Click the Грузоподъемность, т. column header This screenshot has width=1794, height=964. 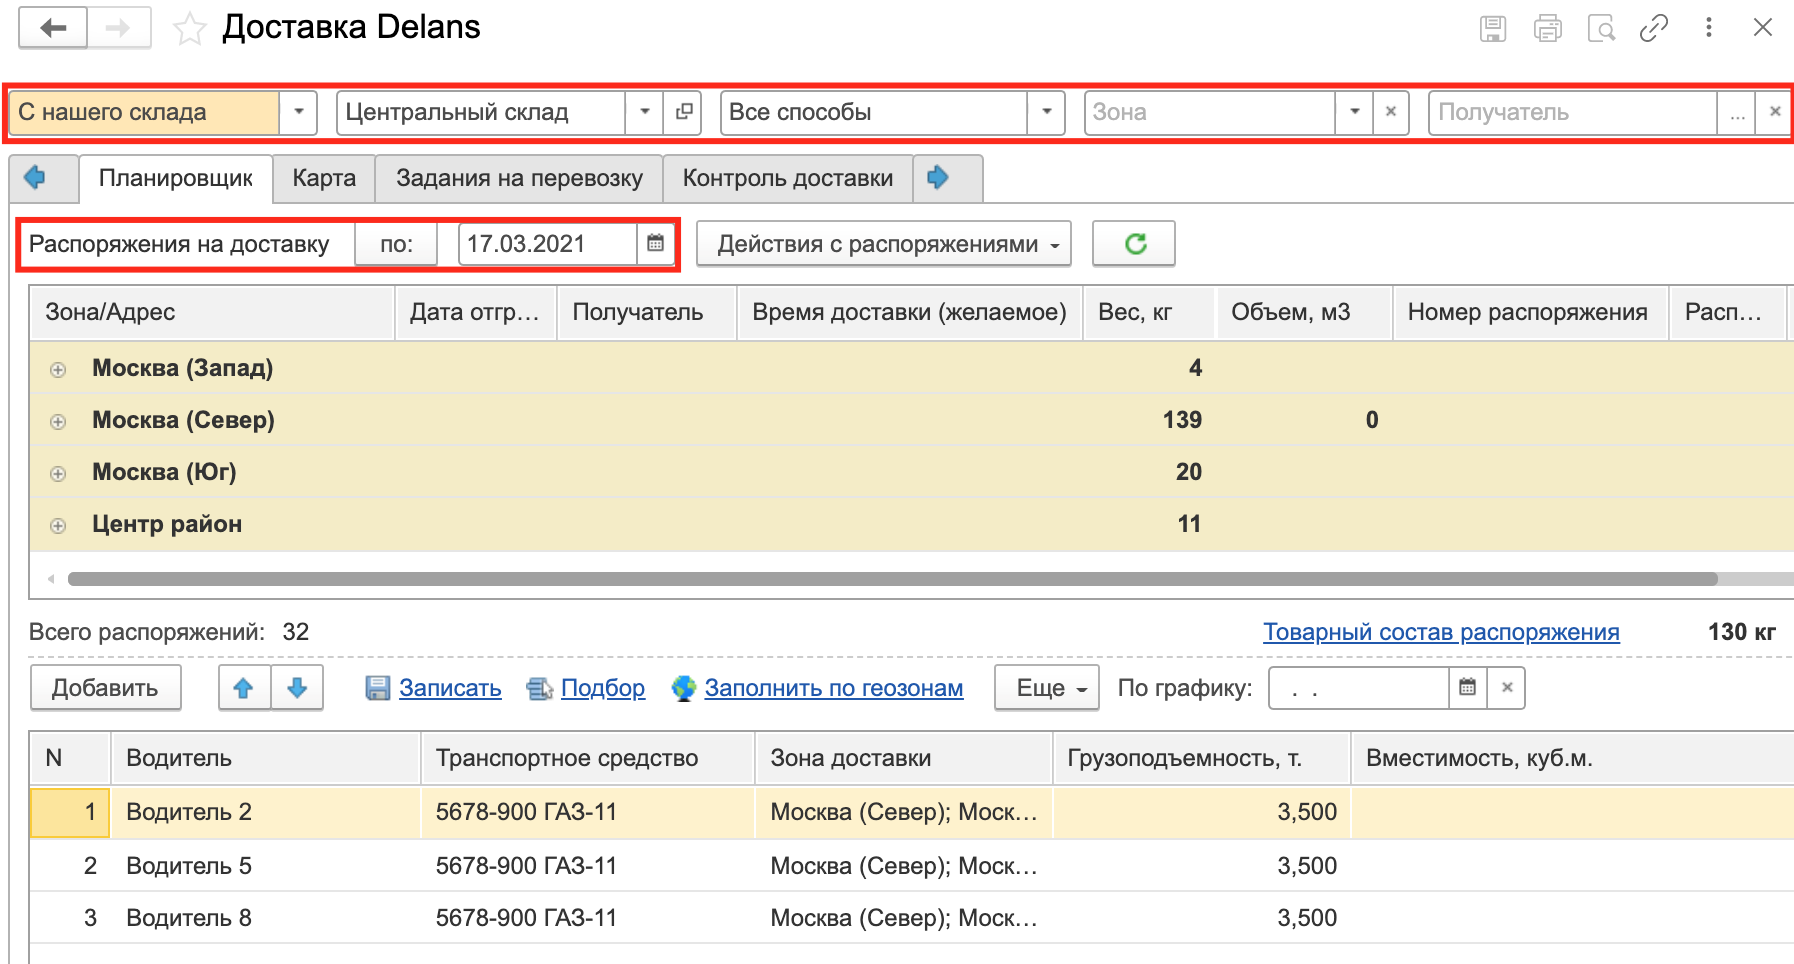coord(1202,758)
